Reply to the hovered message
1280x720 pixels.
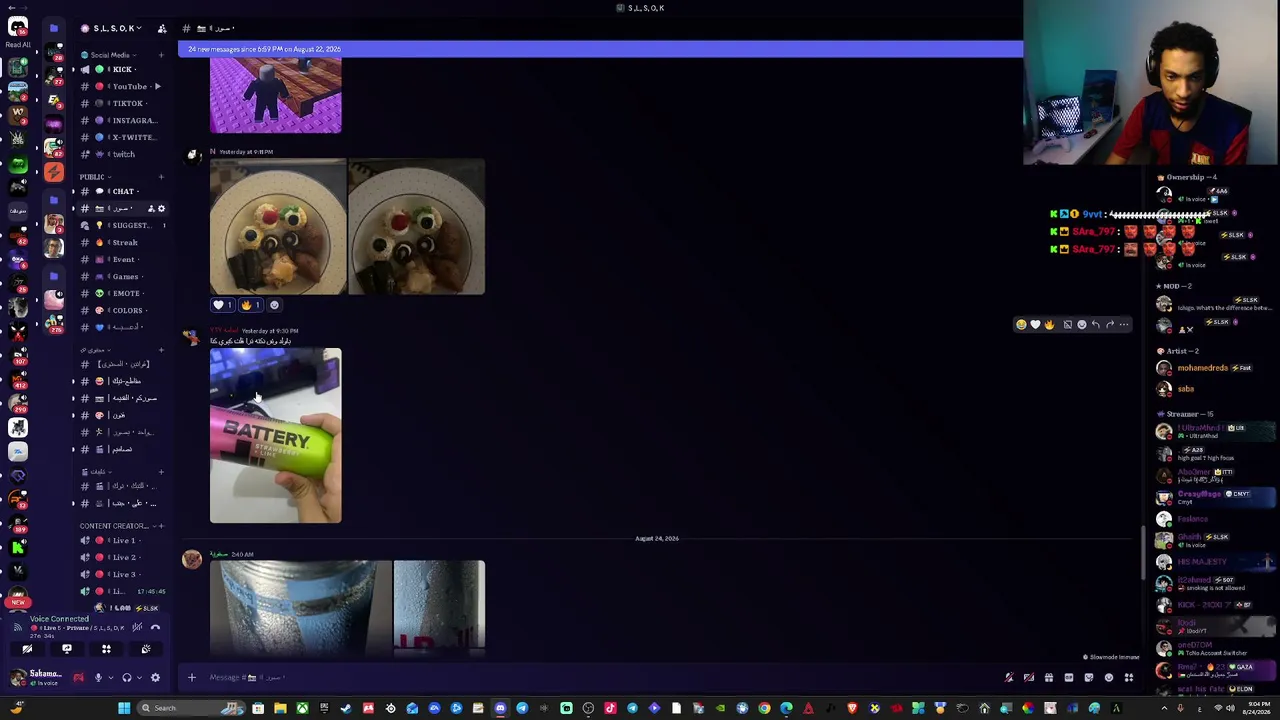point(1096,324)
